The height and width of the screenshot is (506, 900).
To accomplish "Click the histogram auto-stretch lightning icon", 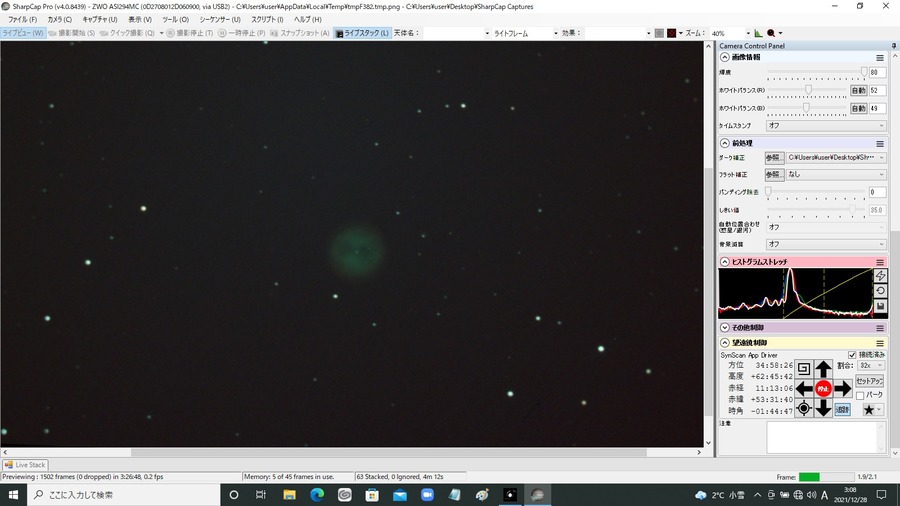I will coord(880,276).
